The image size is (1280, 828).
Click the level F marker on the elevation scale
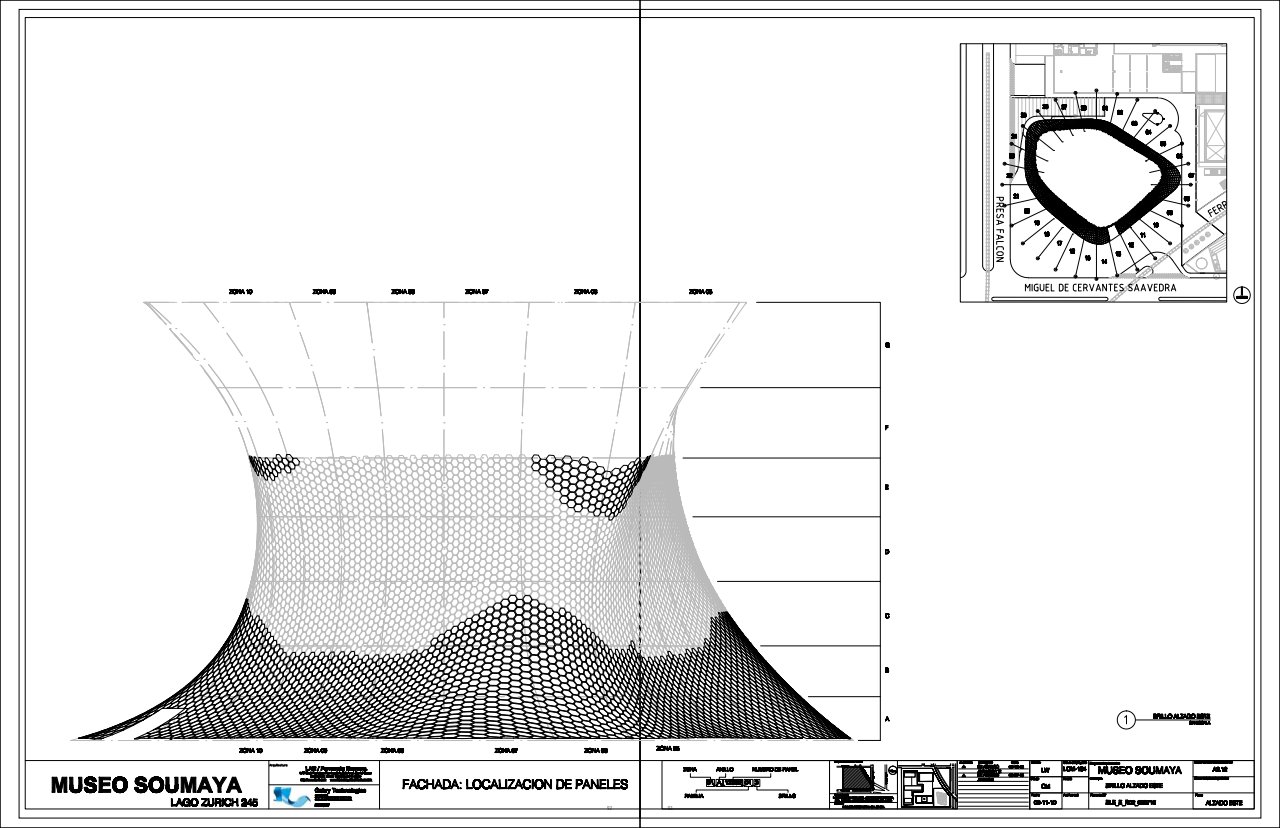point(887,428)
